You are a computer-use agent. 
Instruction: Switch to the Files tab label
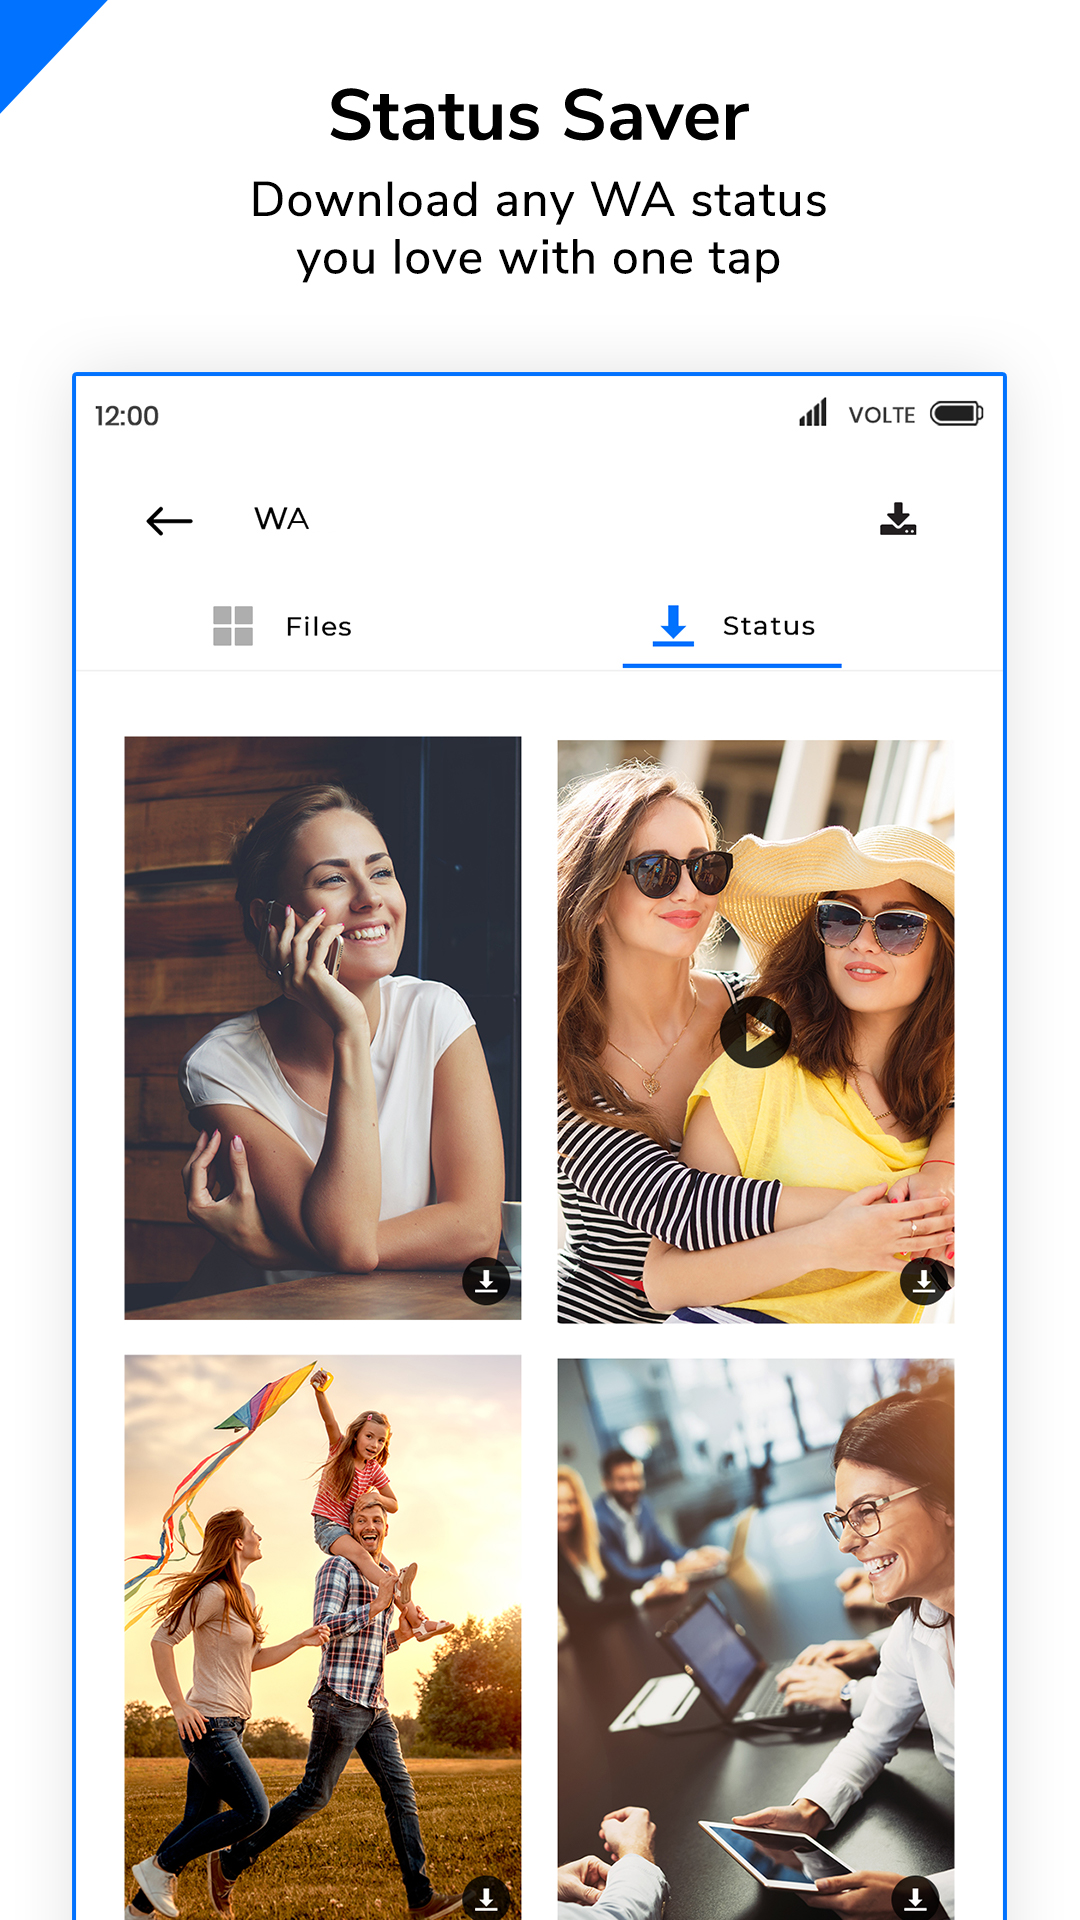318,627
